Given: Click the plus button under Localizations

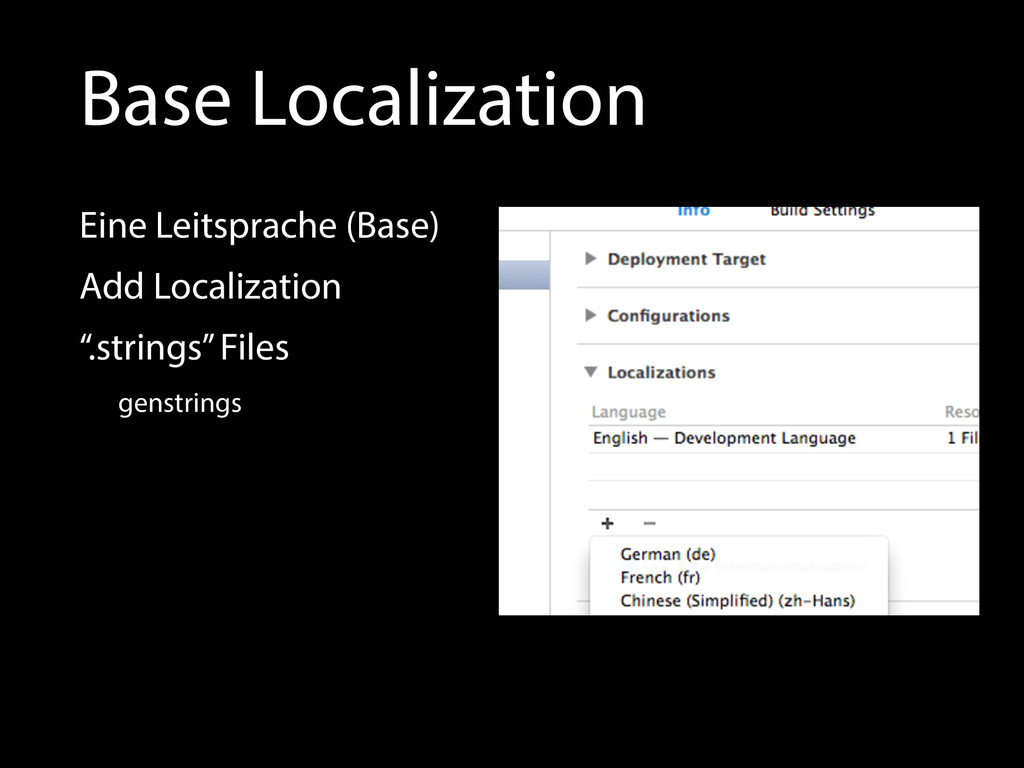Looking at the screenshot, I should coord(607,523).
